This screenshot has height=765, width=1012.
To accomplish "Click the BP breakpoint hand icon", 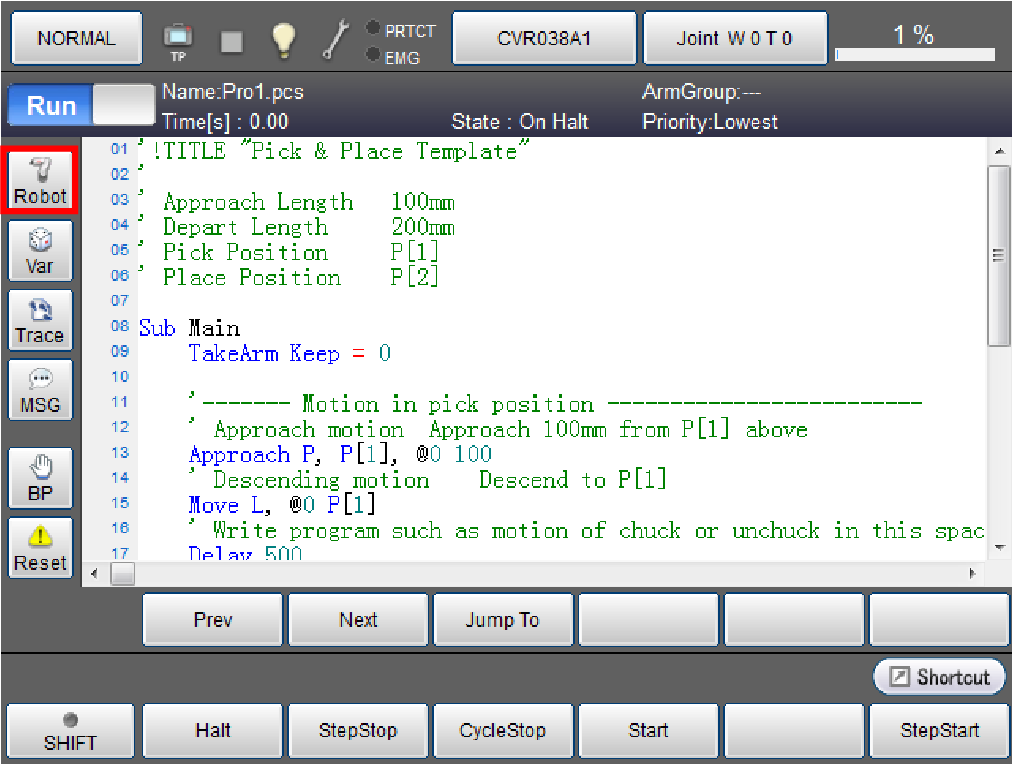I will coord(39,479).
